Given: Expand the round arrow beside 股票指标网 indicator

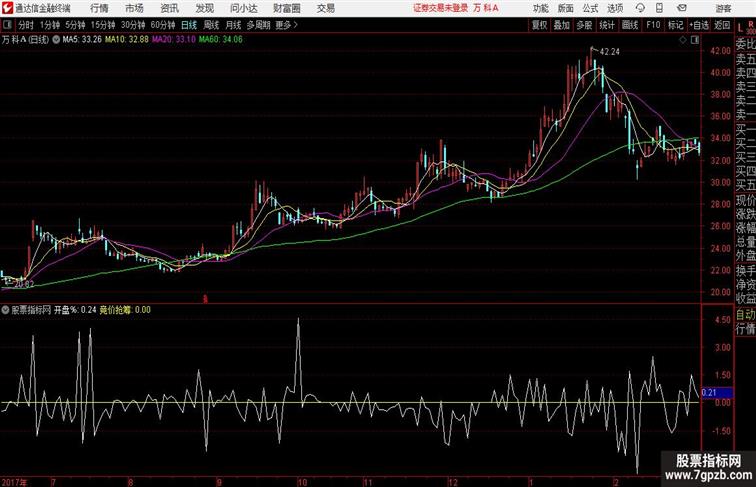Looking at the screenshot, I should pyautogui.click(x=5, y=310).
